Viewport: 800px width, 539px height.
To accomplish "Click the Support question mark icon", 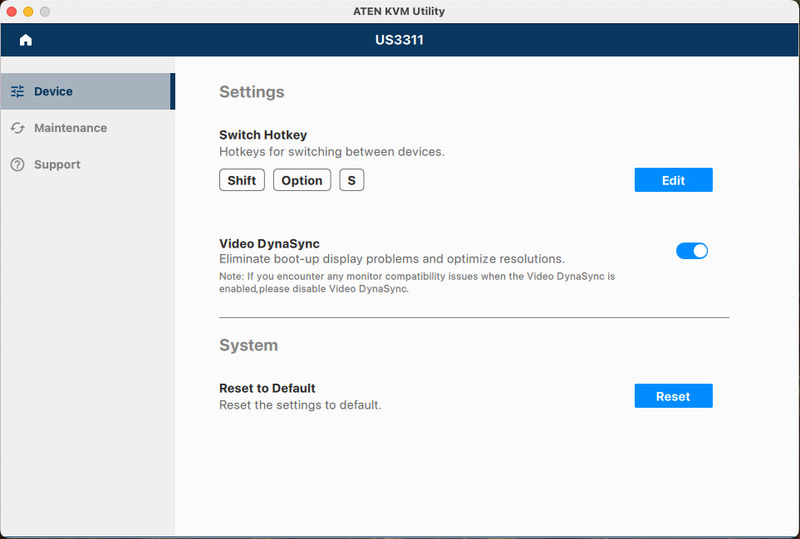I will click(17, 164).
